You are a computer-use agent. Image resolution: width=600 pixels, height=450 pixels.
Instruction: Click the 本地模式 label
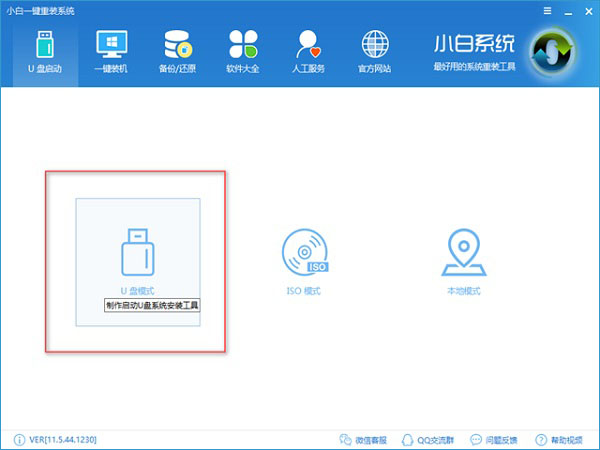pyautogui.click(x=464, y=291)
